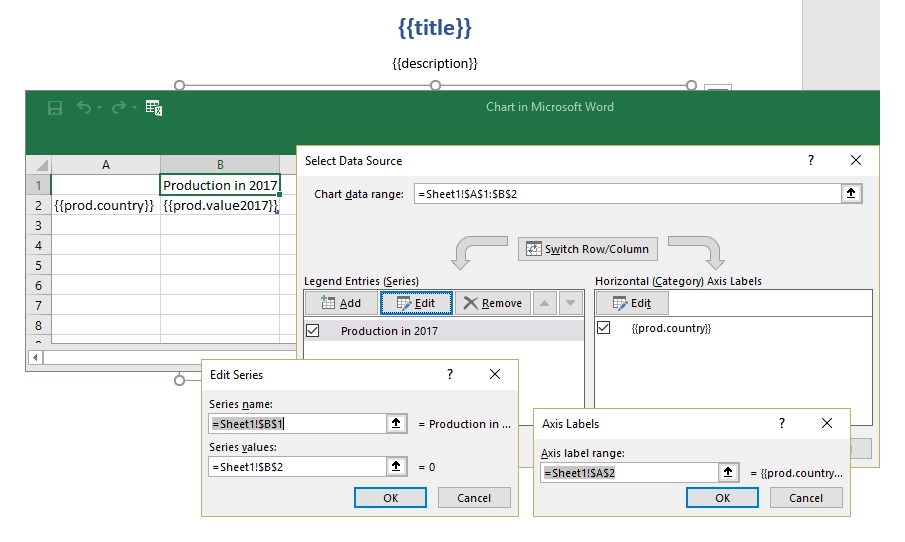Collapse dialog via Axis label range button
The height and width of the screenshot is (542, 905).
coord(728,473)
